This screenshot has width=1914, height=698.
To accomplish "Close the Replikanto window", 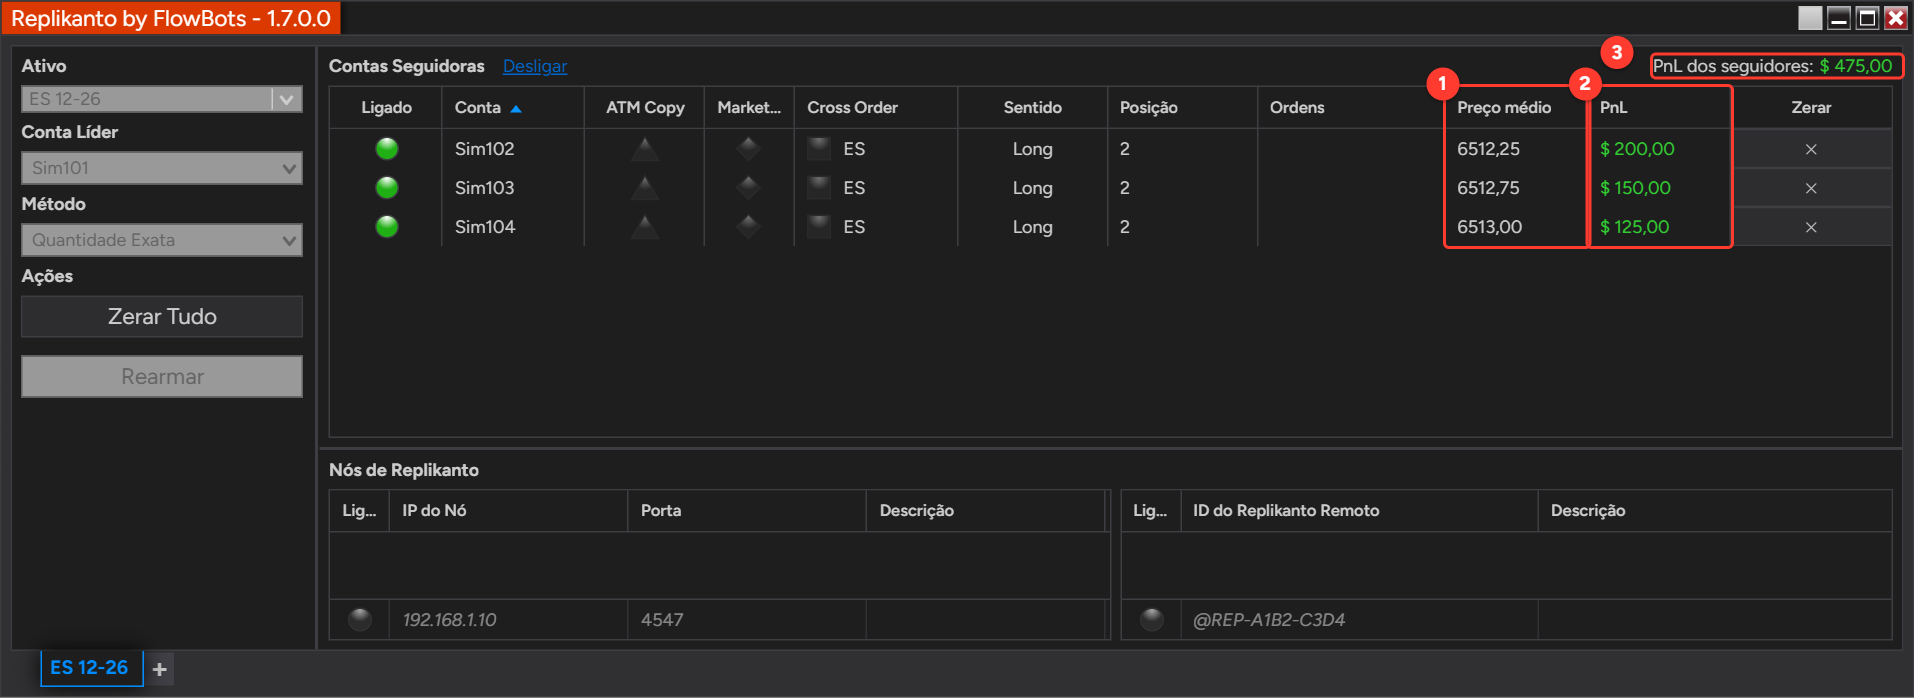I will coord(1895,18).
